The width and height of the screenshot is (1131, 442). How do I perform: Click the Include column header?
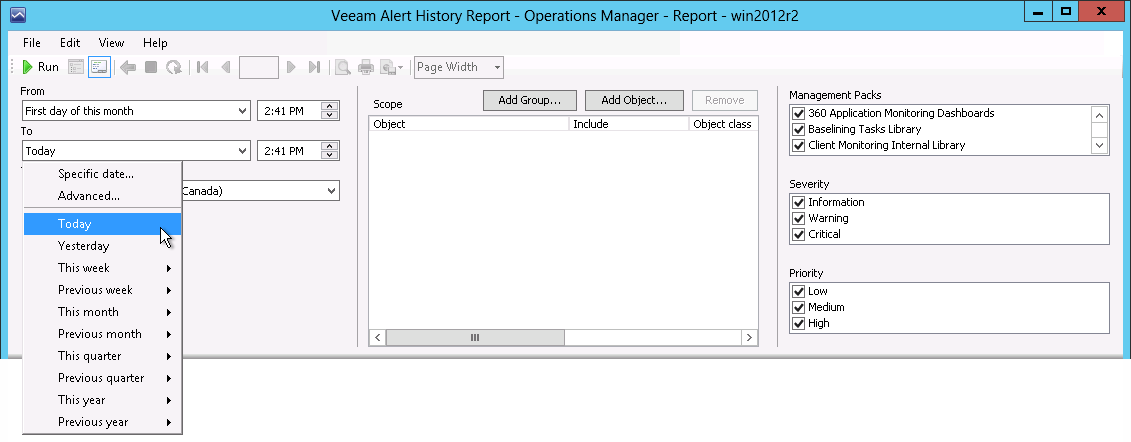click(x=629, y=124)
